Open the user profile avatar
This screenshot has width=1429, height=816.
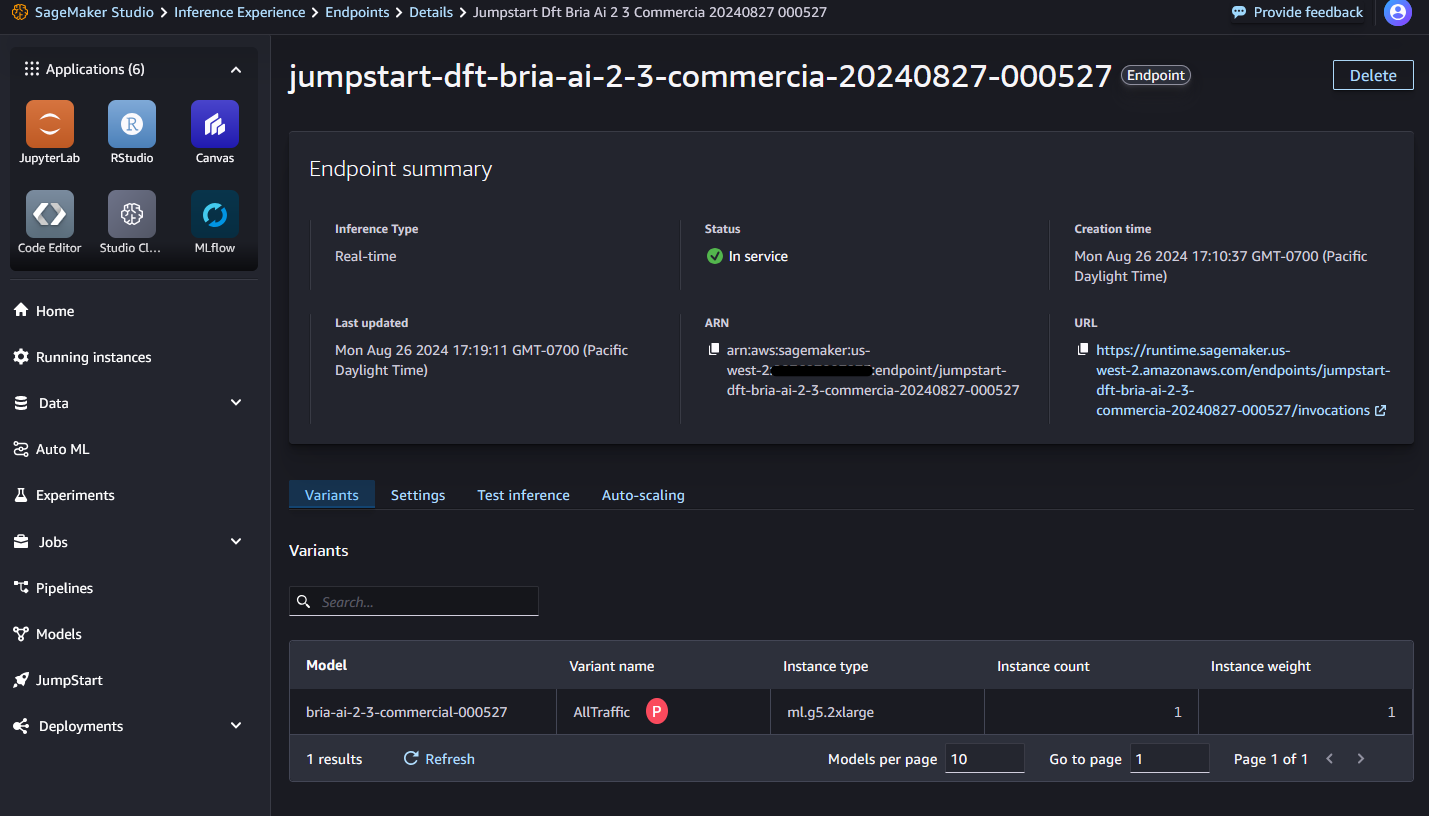click(x=1398, y=13)
